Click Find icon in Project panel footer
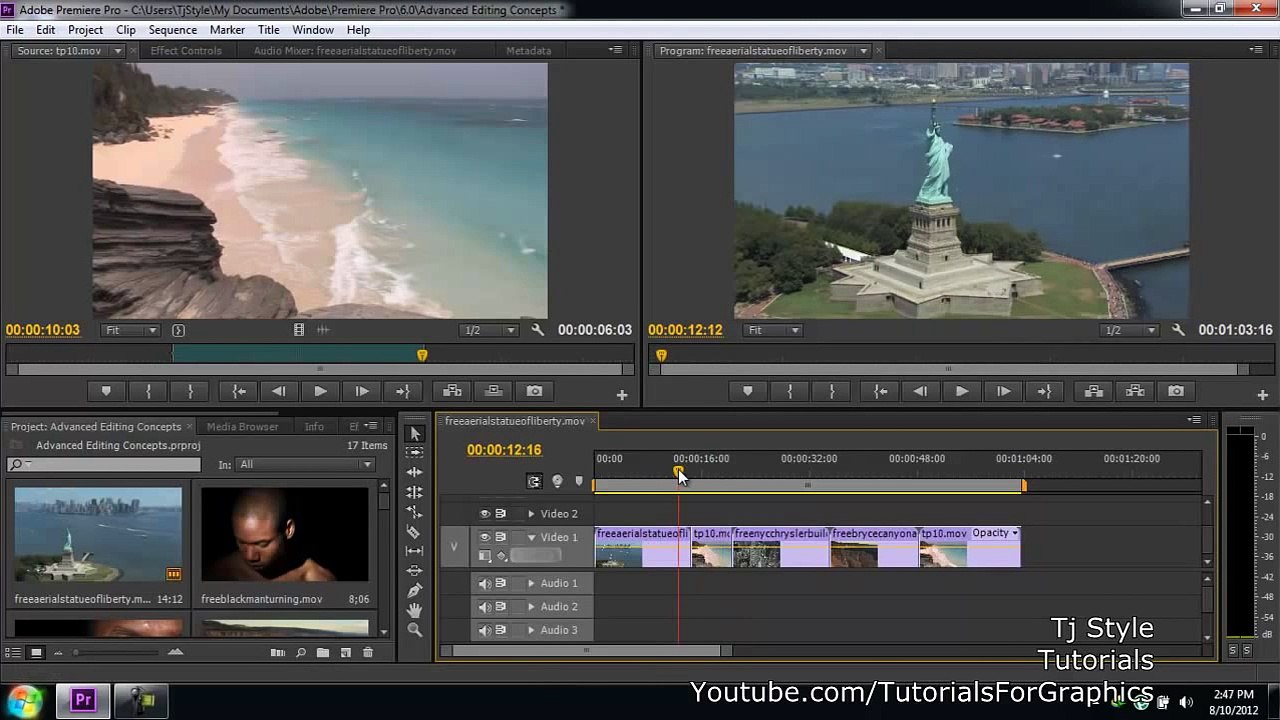The image size is (1280, 720). click(301, 653)
